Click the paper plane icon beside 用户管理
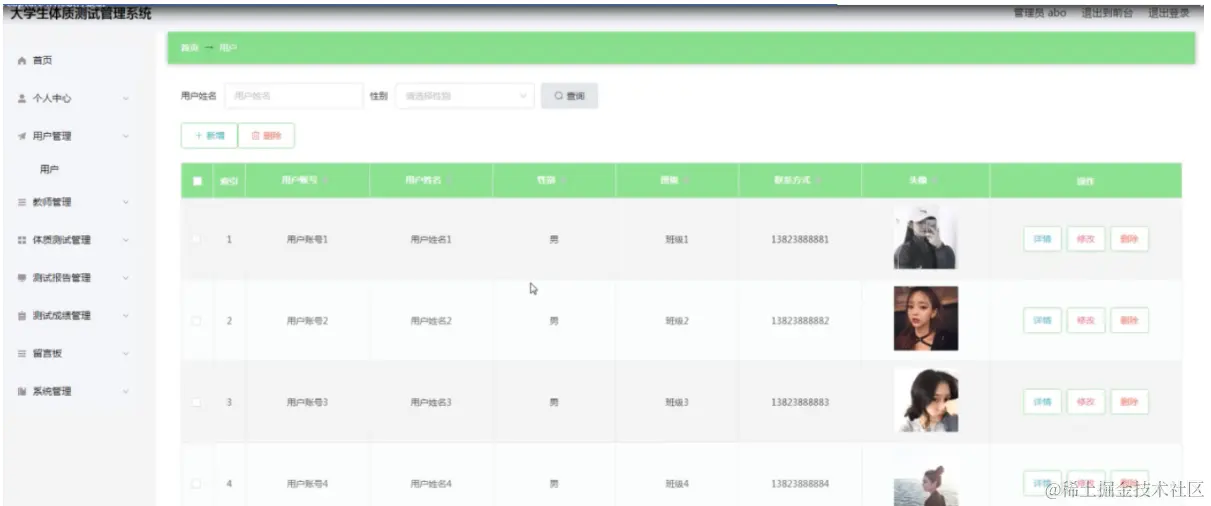Image resolution: width=1211 pixels, height=506 pixels. tap(22, 136)
